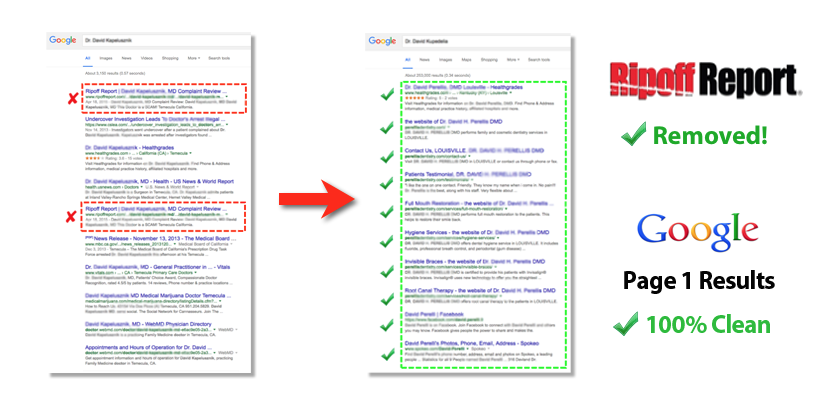The width and height of the screenshot is (830, 400).
Task: Open the Maps tab in the Kupedelia search
Action: click(466, 60)
